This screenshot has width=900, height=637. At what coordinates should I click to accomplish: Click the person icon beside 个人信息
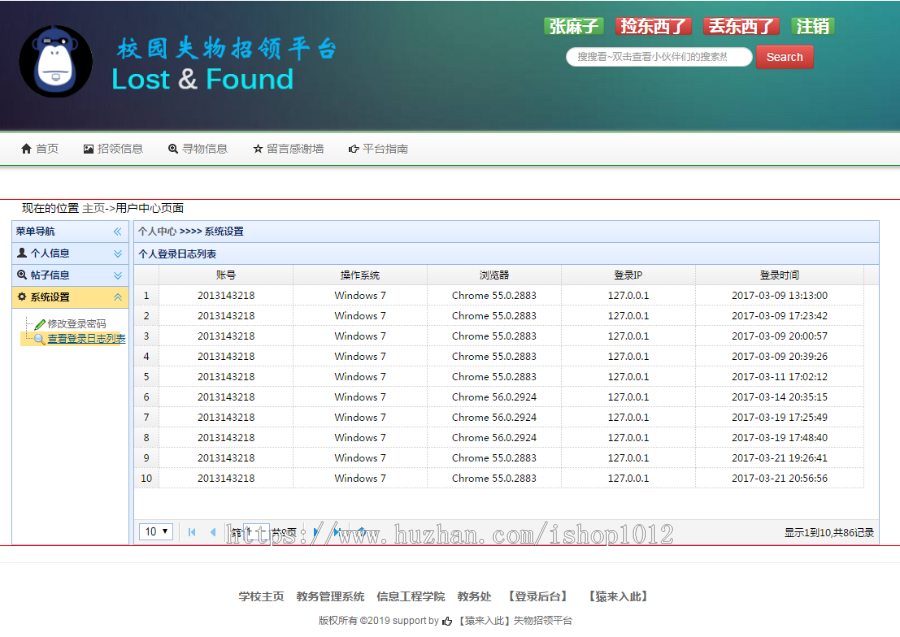point(21,253)
